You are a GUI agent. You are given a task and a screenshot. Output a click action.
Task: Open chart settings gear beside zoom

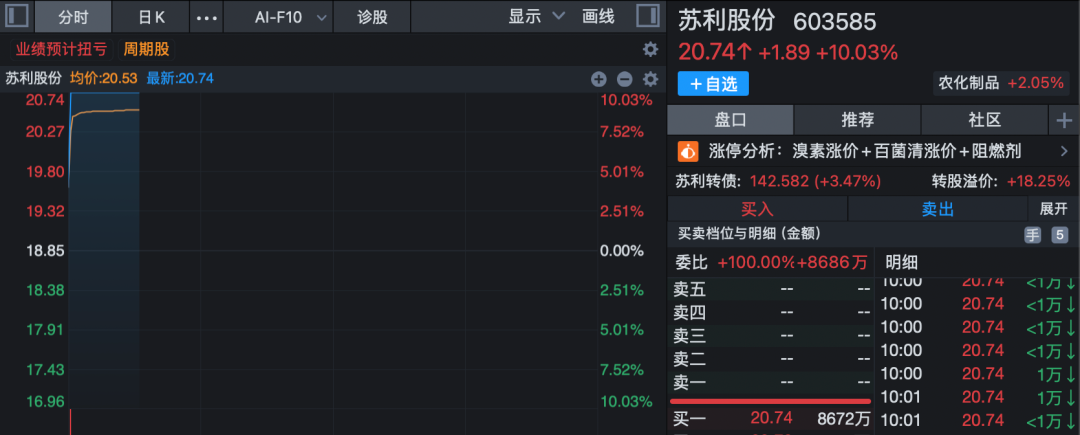click(650, 79)
